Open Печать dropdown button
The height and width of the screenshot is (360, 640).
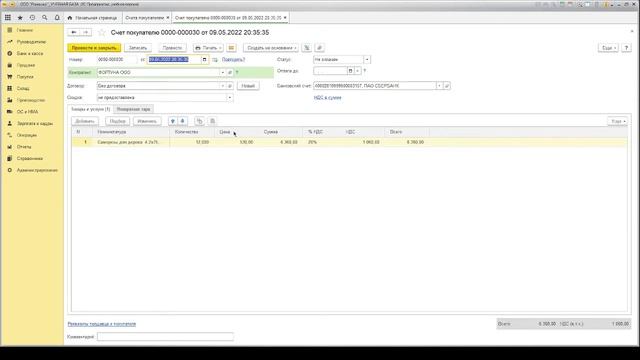pyautogui.click(x=208, y=48)
